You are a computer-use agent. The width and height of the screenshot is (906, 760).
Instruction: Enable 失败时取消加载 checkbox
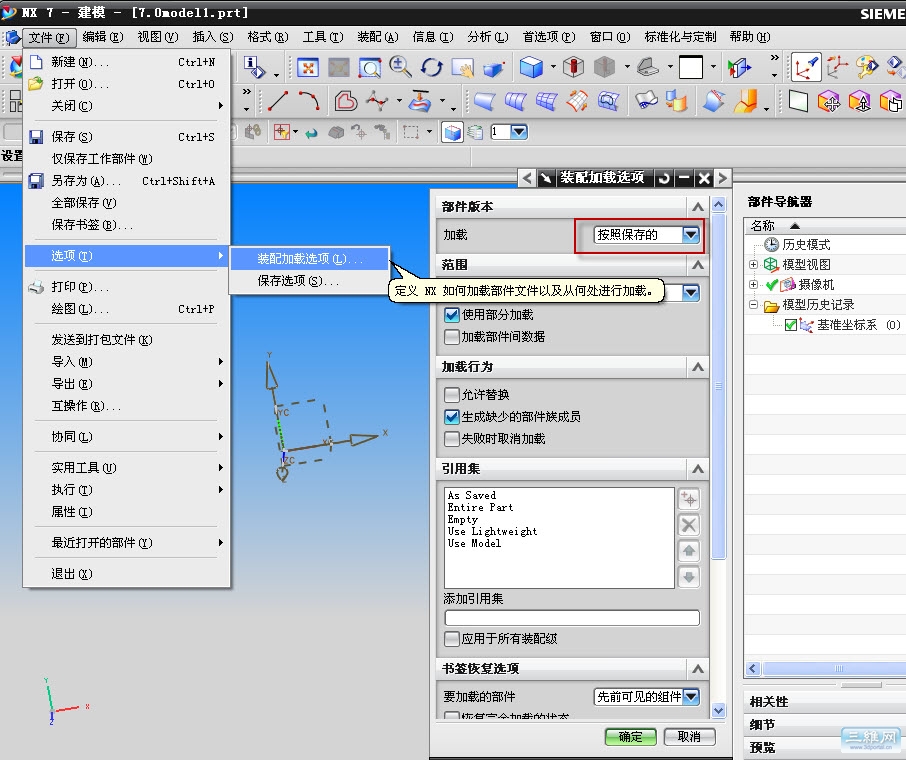(452, 439)
